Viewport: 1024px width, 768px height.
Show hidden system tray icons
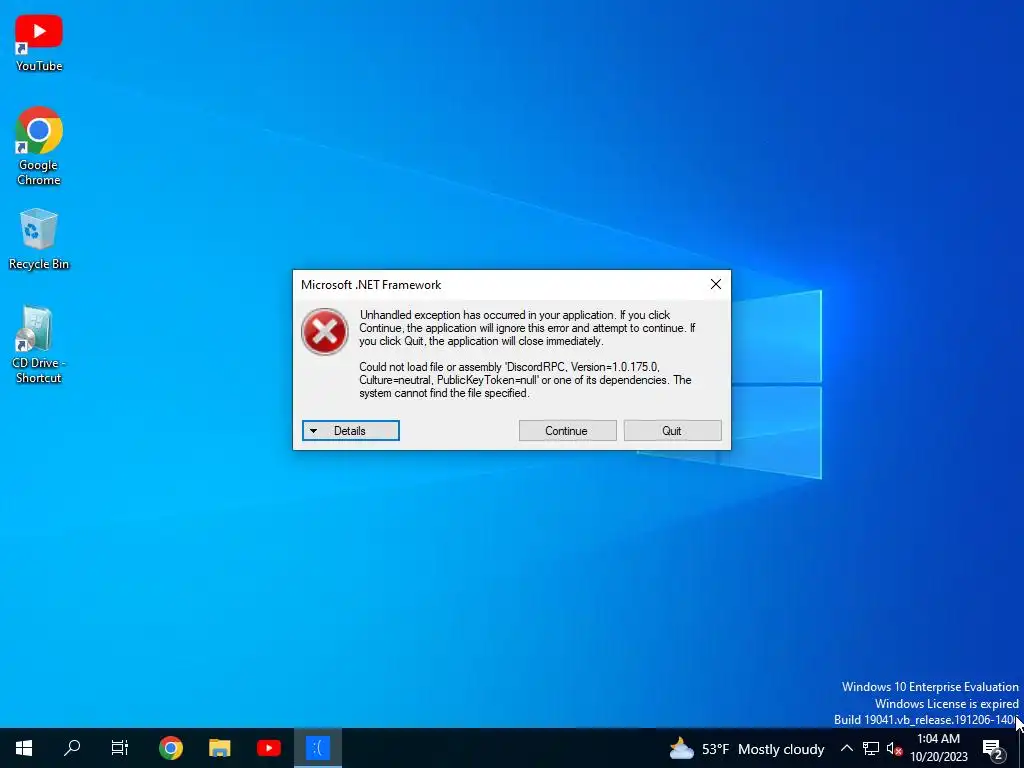pyautogui.click(x=846, y=748)
